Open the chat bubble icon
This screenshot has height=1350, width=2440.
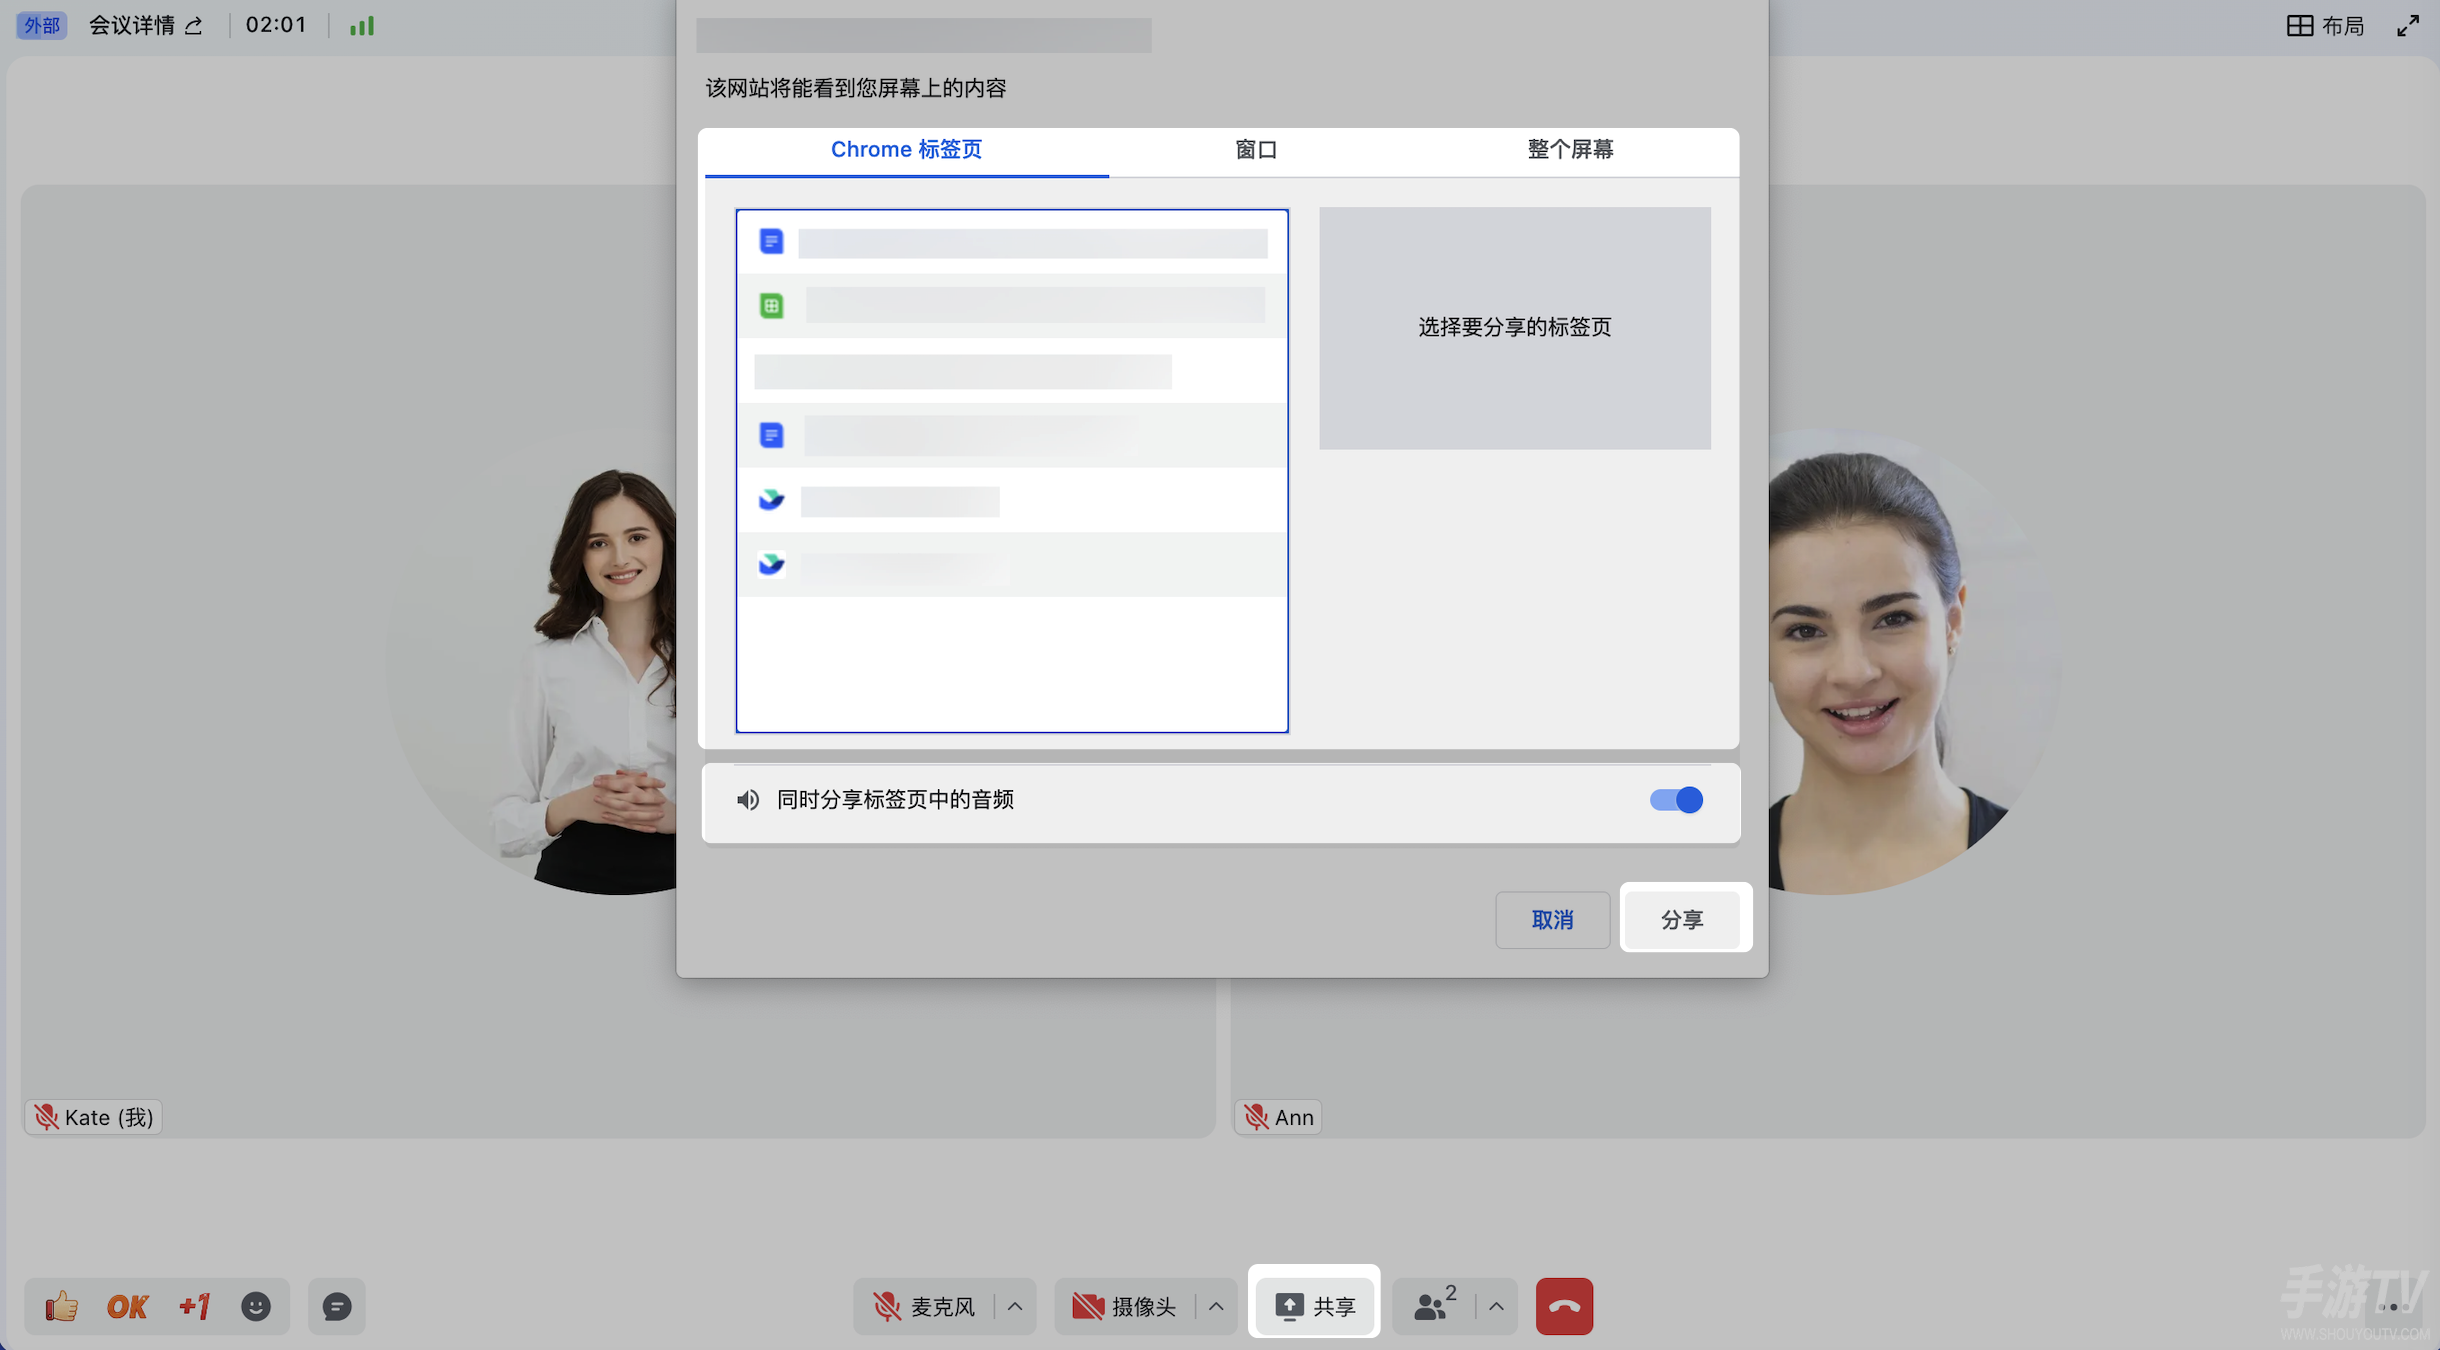pos(337,1306)
